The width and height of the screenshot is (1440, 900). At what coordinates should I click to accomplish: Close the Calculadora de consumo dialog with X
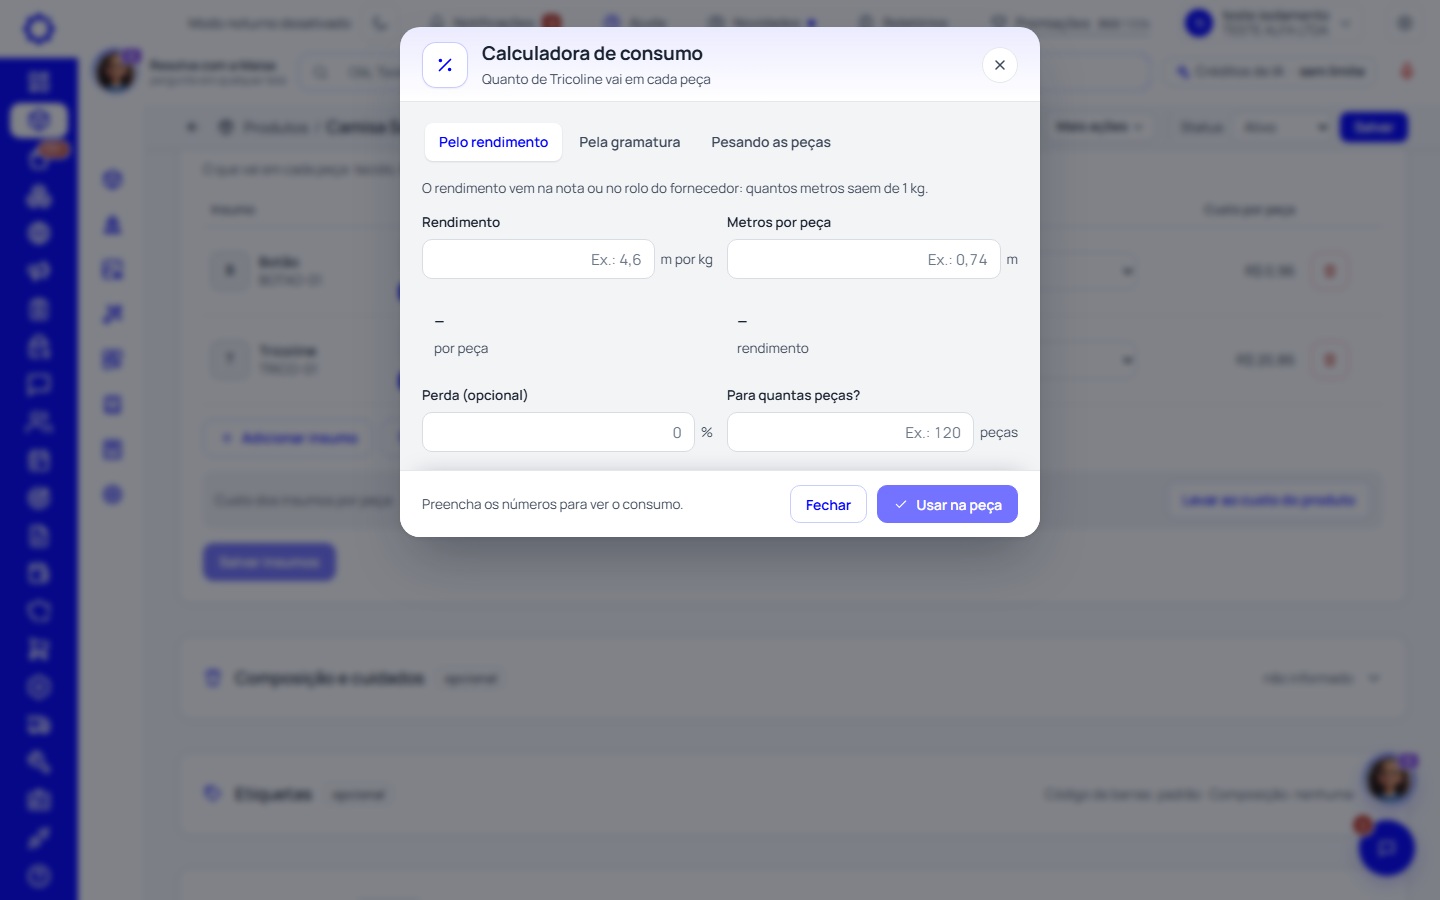click(1000, 65)
